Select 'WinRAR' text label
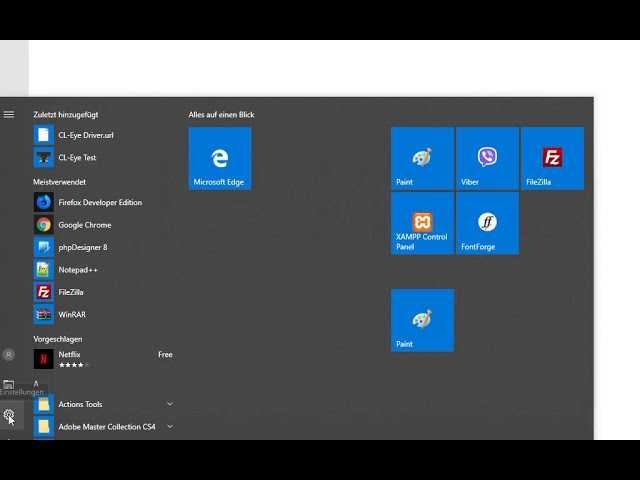 (x=72, y=315)
